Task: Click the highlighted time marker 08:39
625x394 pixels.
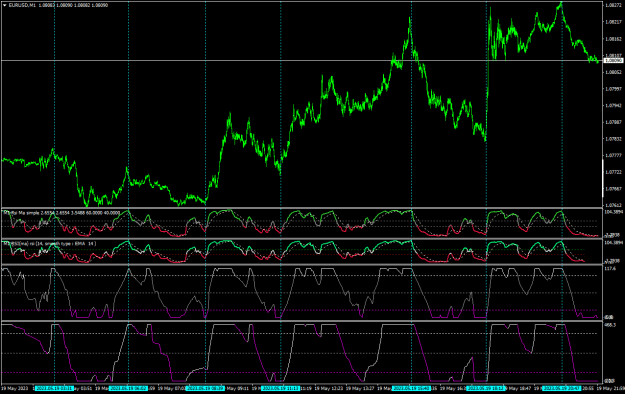Action: [206, 388]
